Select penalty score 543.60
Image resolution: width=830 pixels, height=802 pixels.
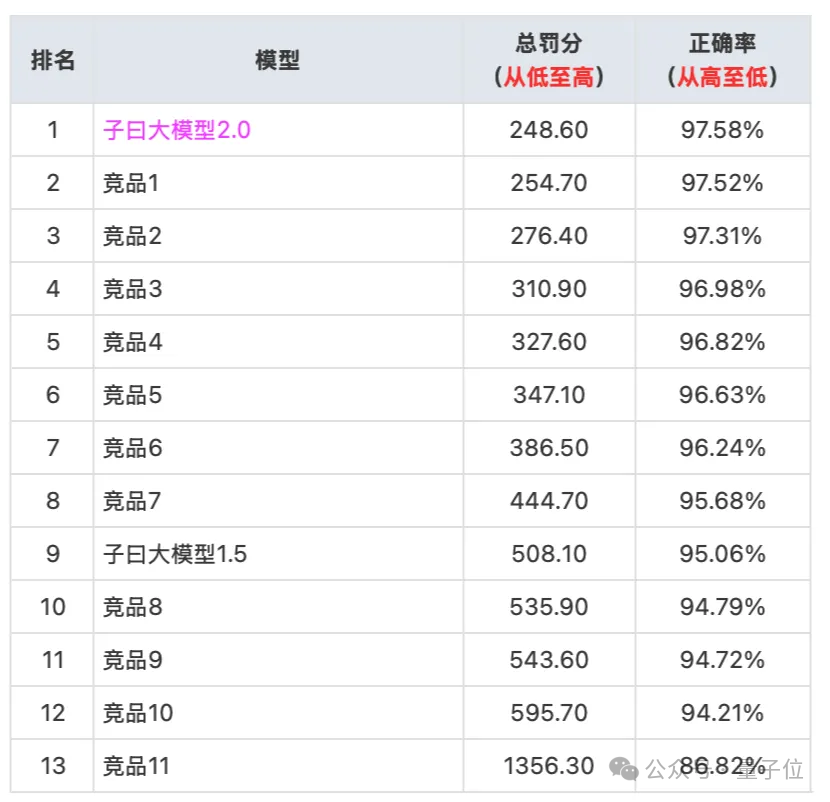coord(549,660)
